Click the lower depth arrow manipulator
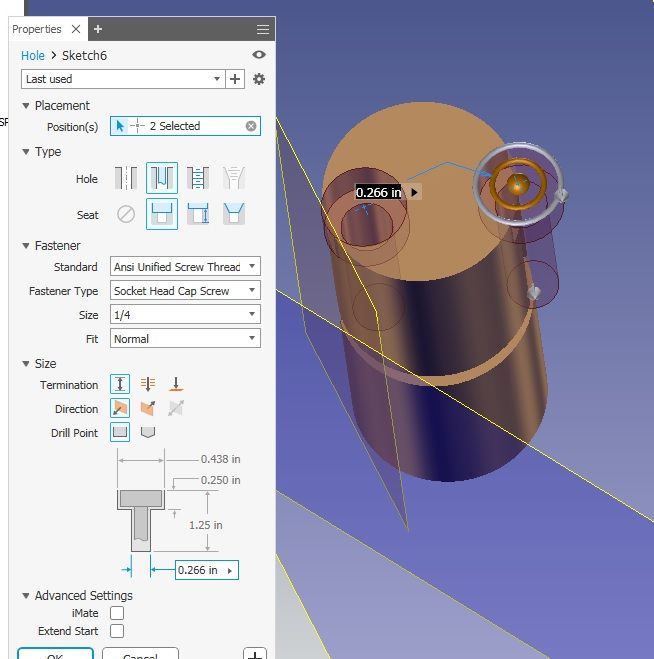This screenshot has height=659, width=654. coord(534,292)
